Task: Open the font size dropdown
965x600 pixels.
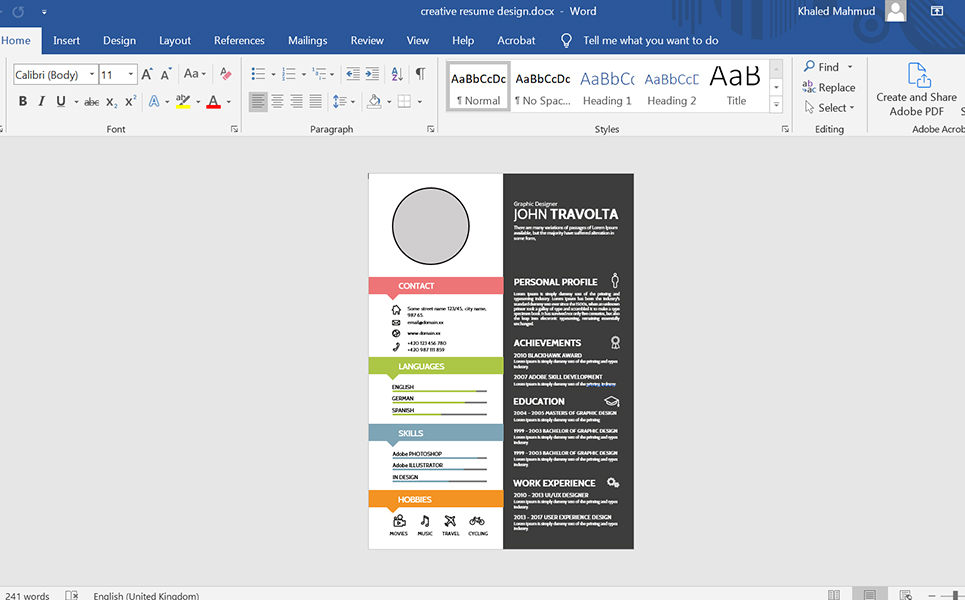Action: [x=131, y=75]
